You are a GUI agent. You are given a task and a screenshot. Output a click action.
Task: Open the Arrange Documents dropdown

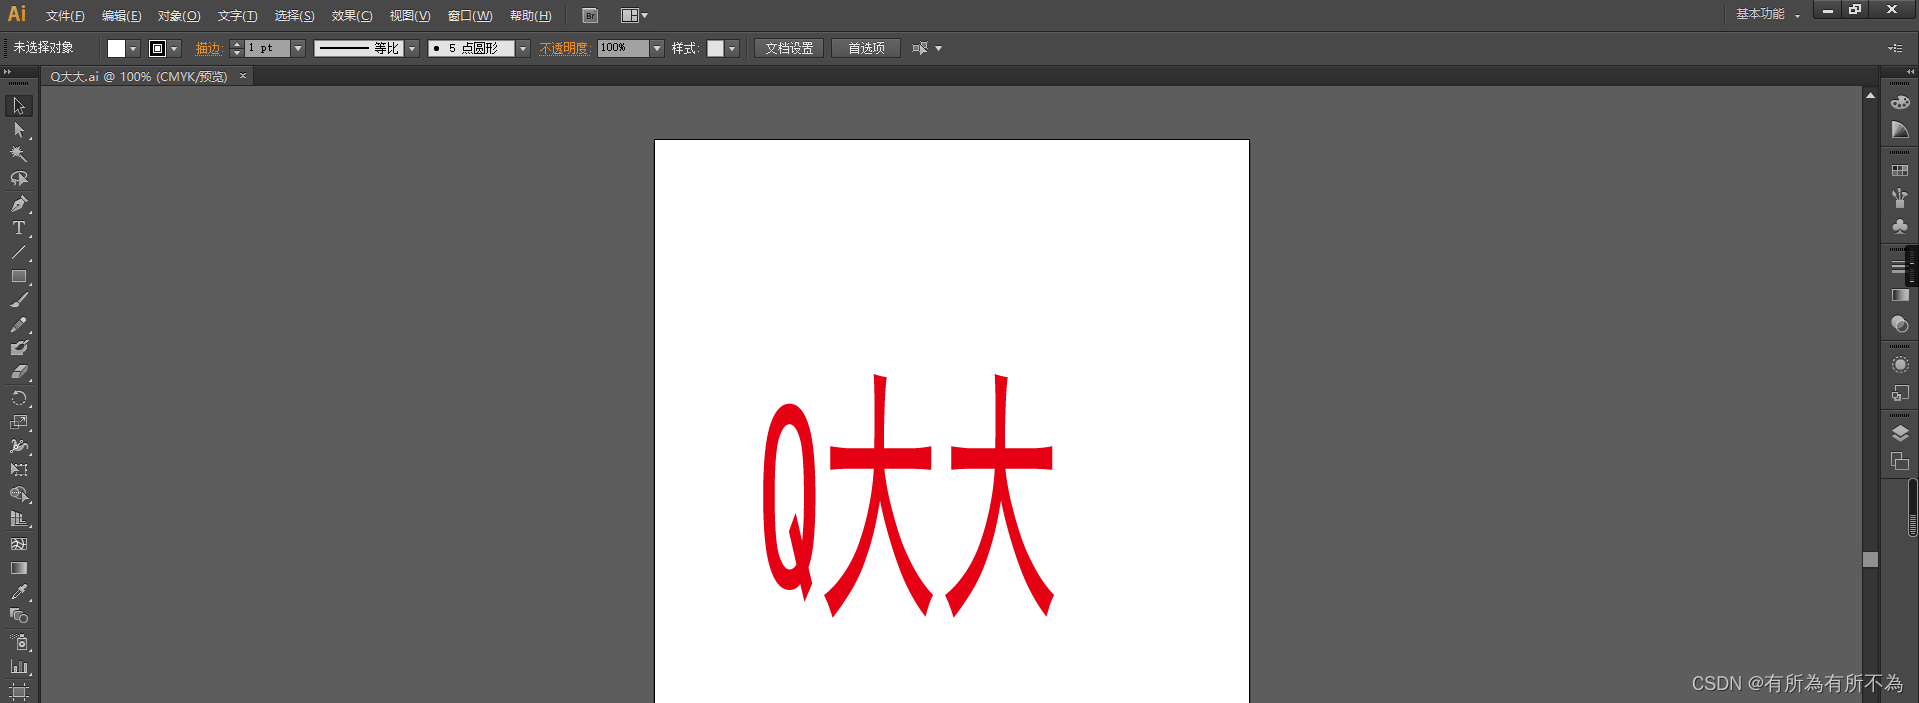click(634, 15)
